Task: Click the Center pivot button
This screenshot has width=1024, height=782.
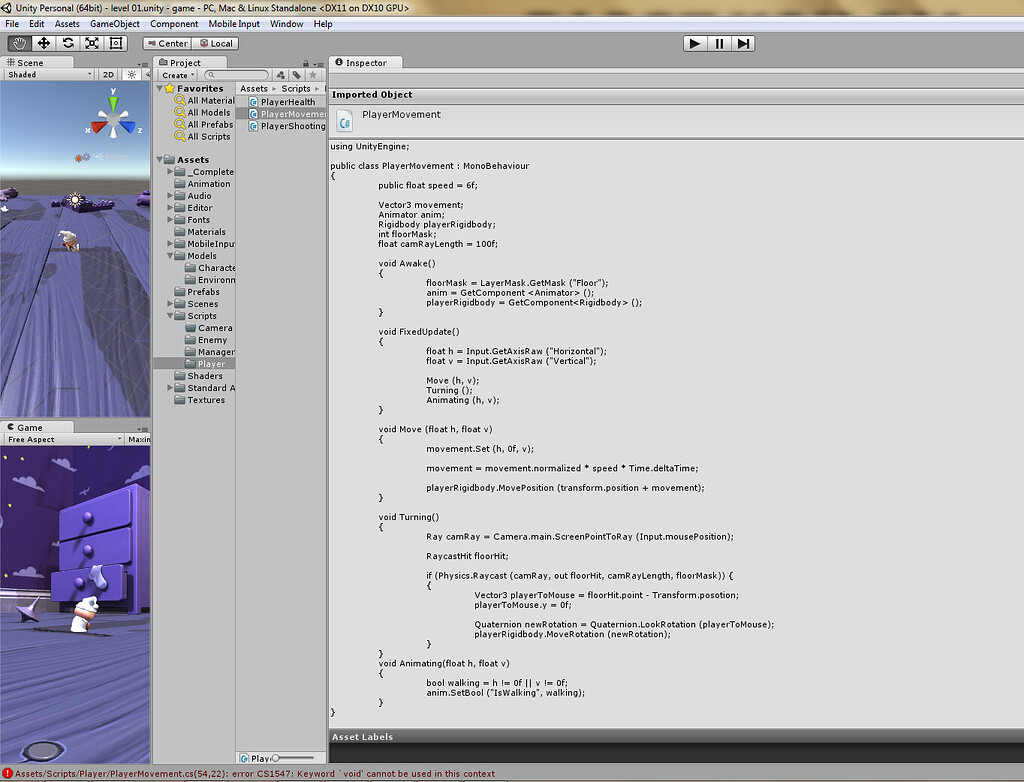Action: click(x=166, y=43)
